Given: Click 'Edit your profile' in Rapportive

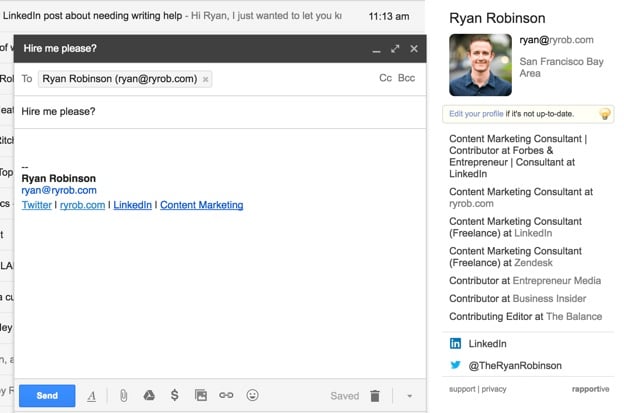Looking at the screenshot, I should tap(476, 114).
